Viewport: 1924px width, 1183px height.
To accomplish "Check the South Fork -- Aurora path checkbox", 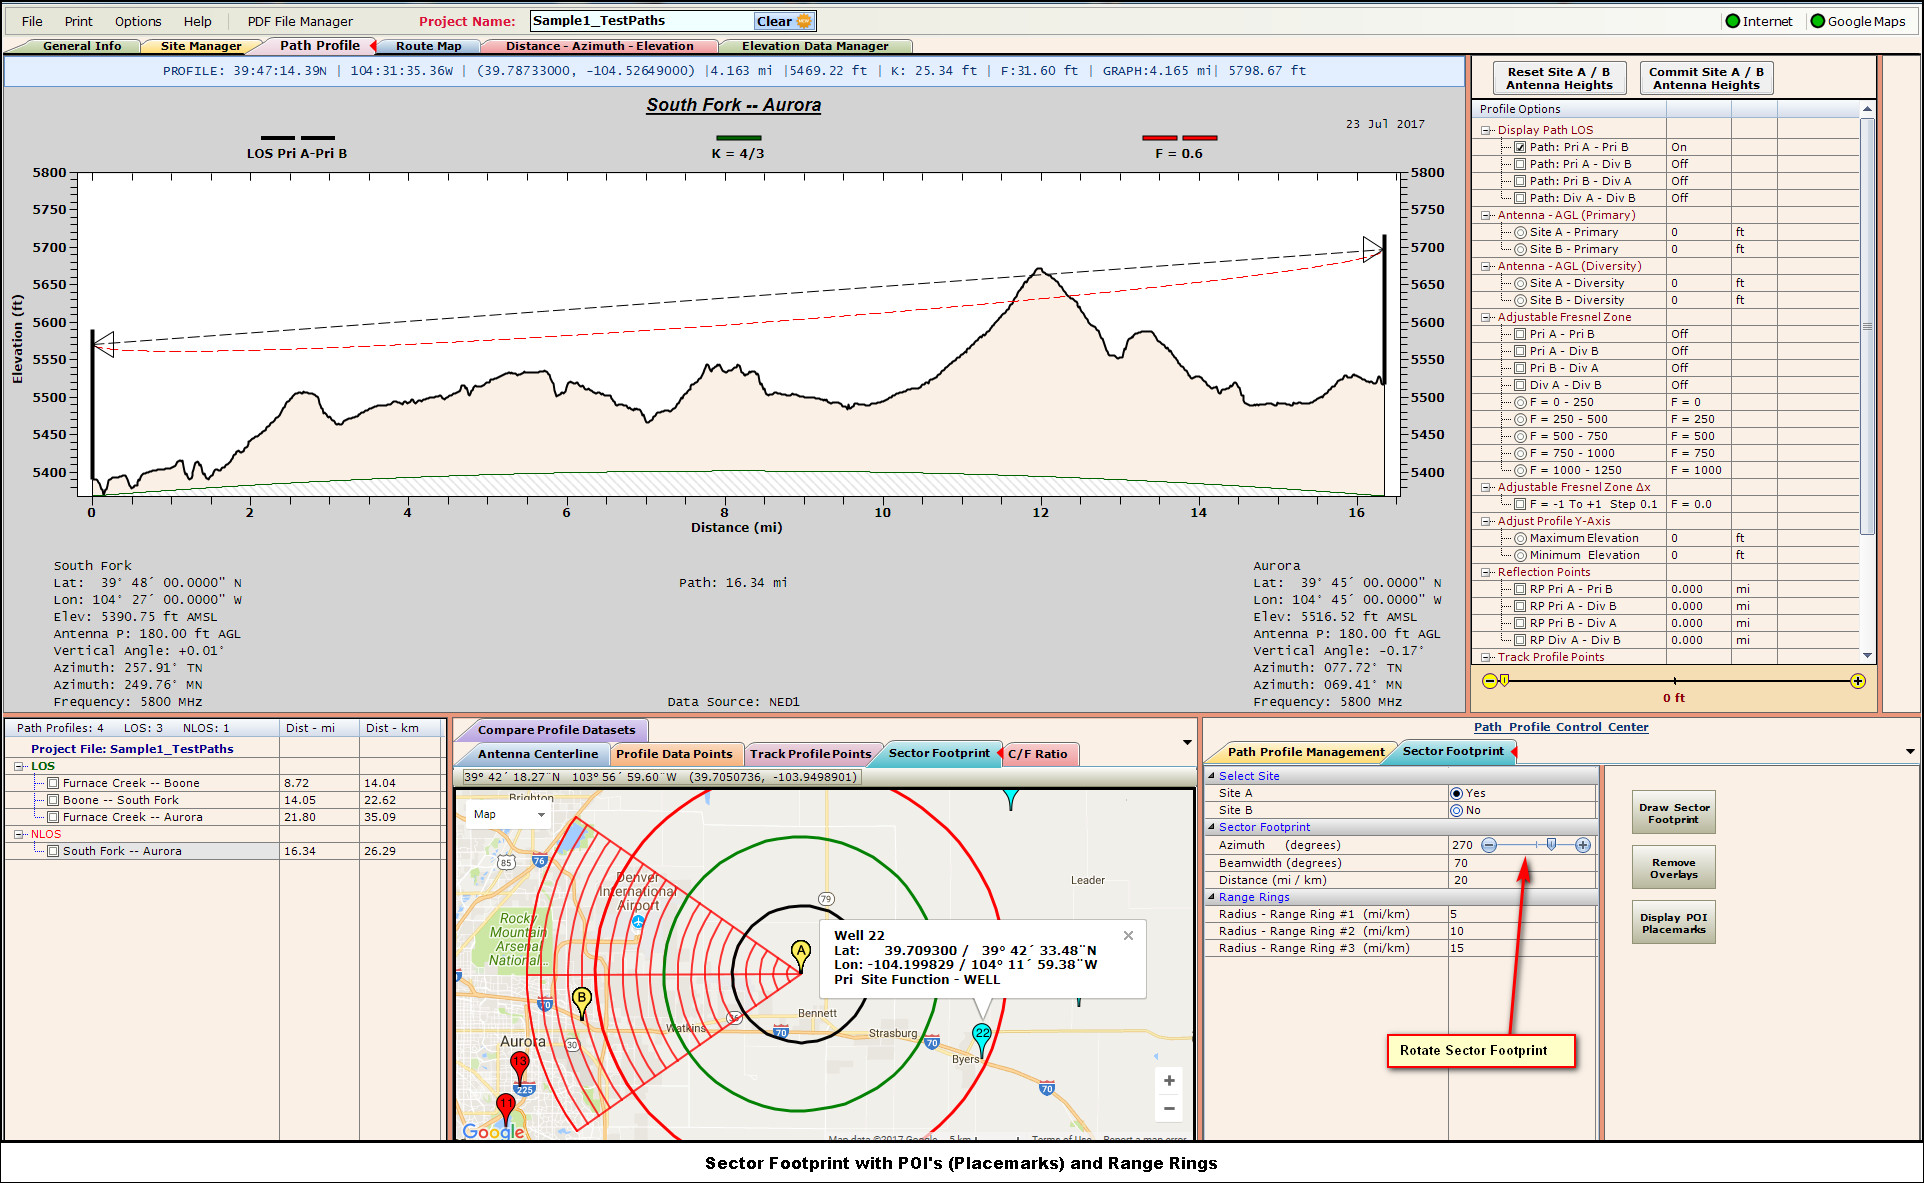I will point(53,851).
